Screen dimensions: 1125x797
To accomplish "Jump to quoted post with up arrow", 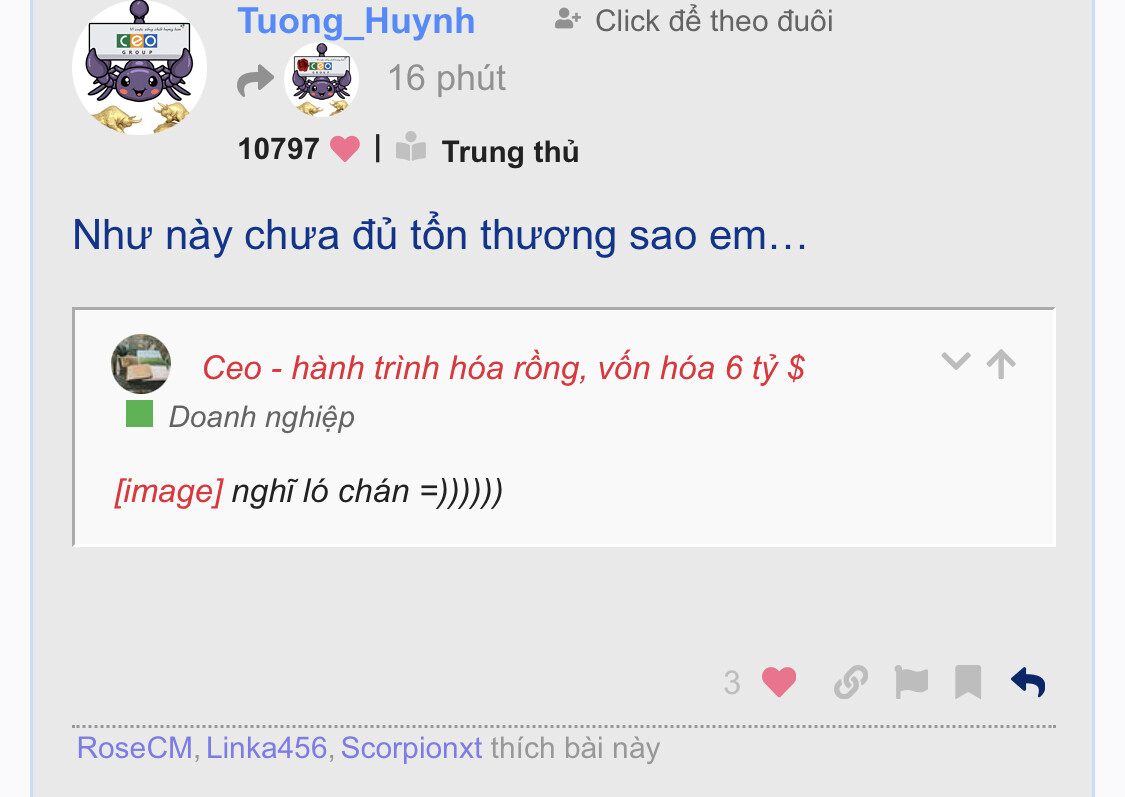I will click(x=1001, y=364).
